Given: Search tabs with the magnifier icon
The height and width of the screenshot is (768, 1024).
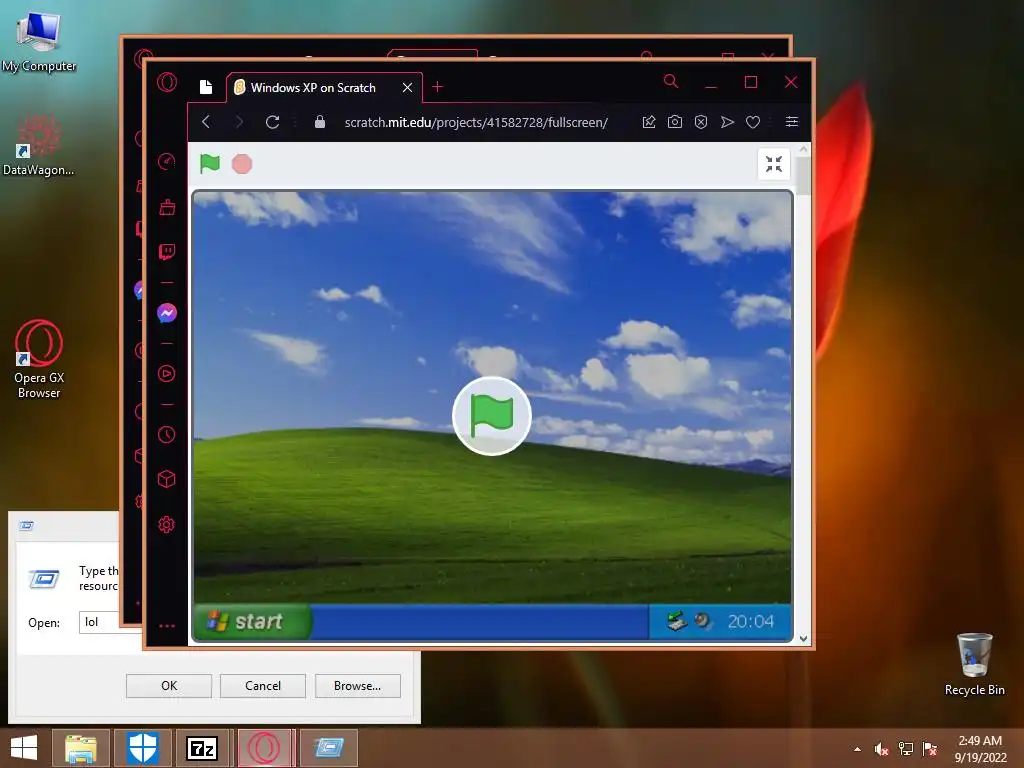Looking at the screenshot, I should point(671,81).
